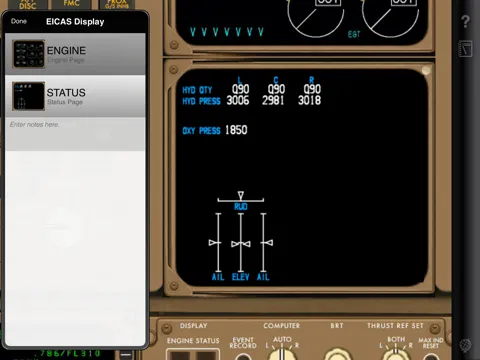Push the A/T DISC panel button
The width and height of the screenshot is (480, 360).
28,5
